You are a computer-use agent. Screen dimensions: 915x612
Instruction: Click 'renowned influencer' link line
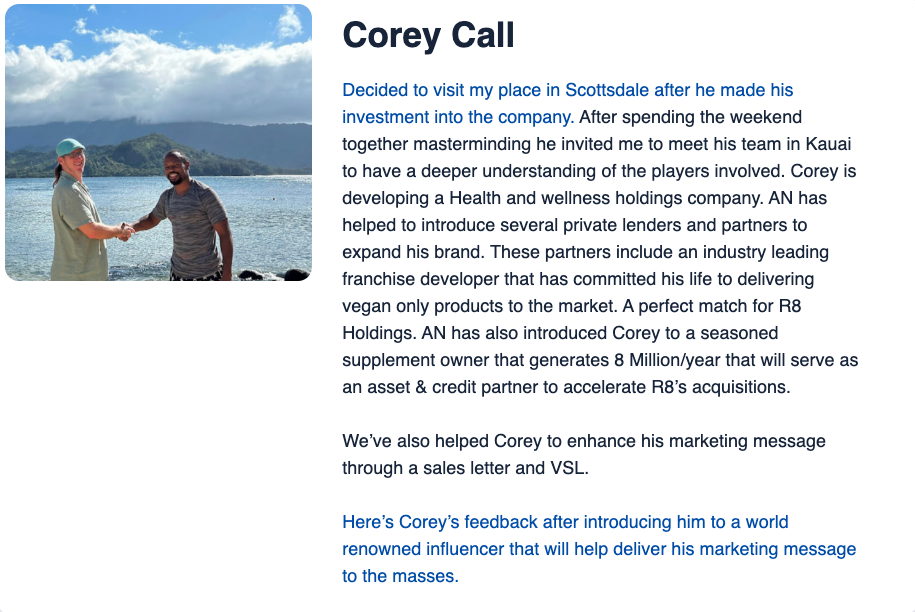click(599, 549)
